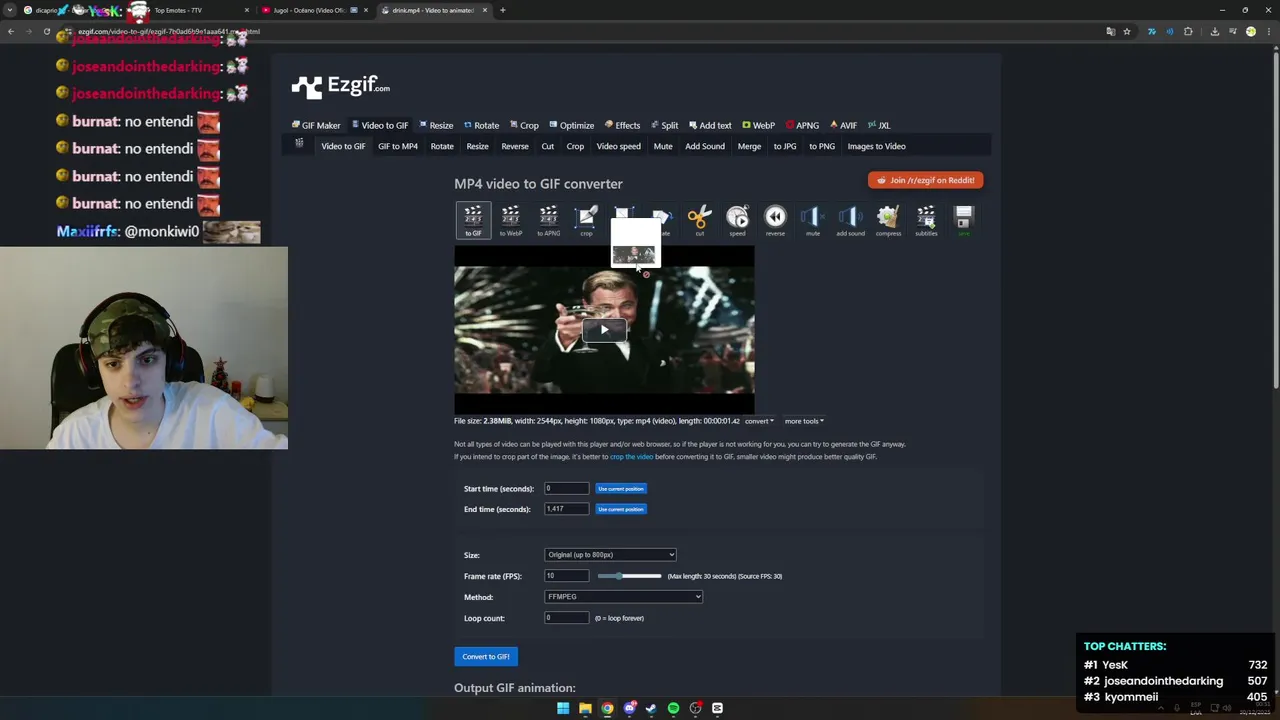Click the Start time input field
This screenshot has width=1280, height=720.
coord(566,488)
